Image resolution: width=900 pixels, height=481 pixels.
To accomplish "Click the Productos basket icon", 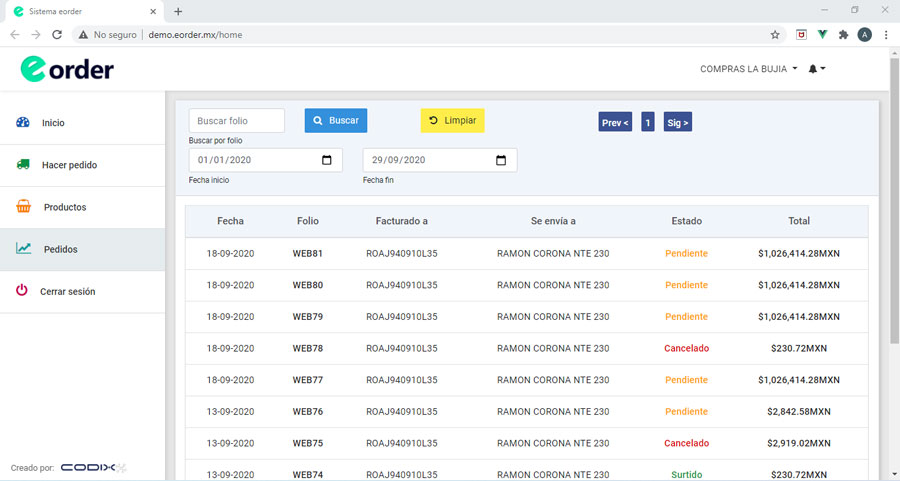I will coord(24,207).
